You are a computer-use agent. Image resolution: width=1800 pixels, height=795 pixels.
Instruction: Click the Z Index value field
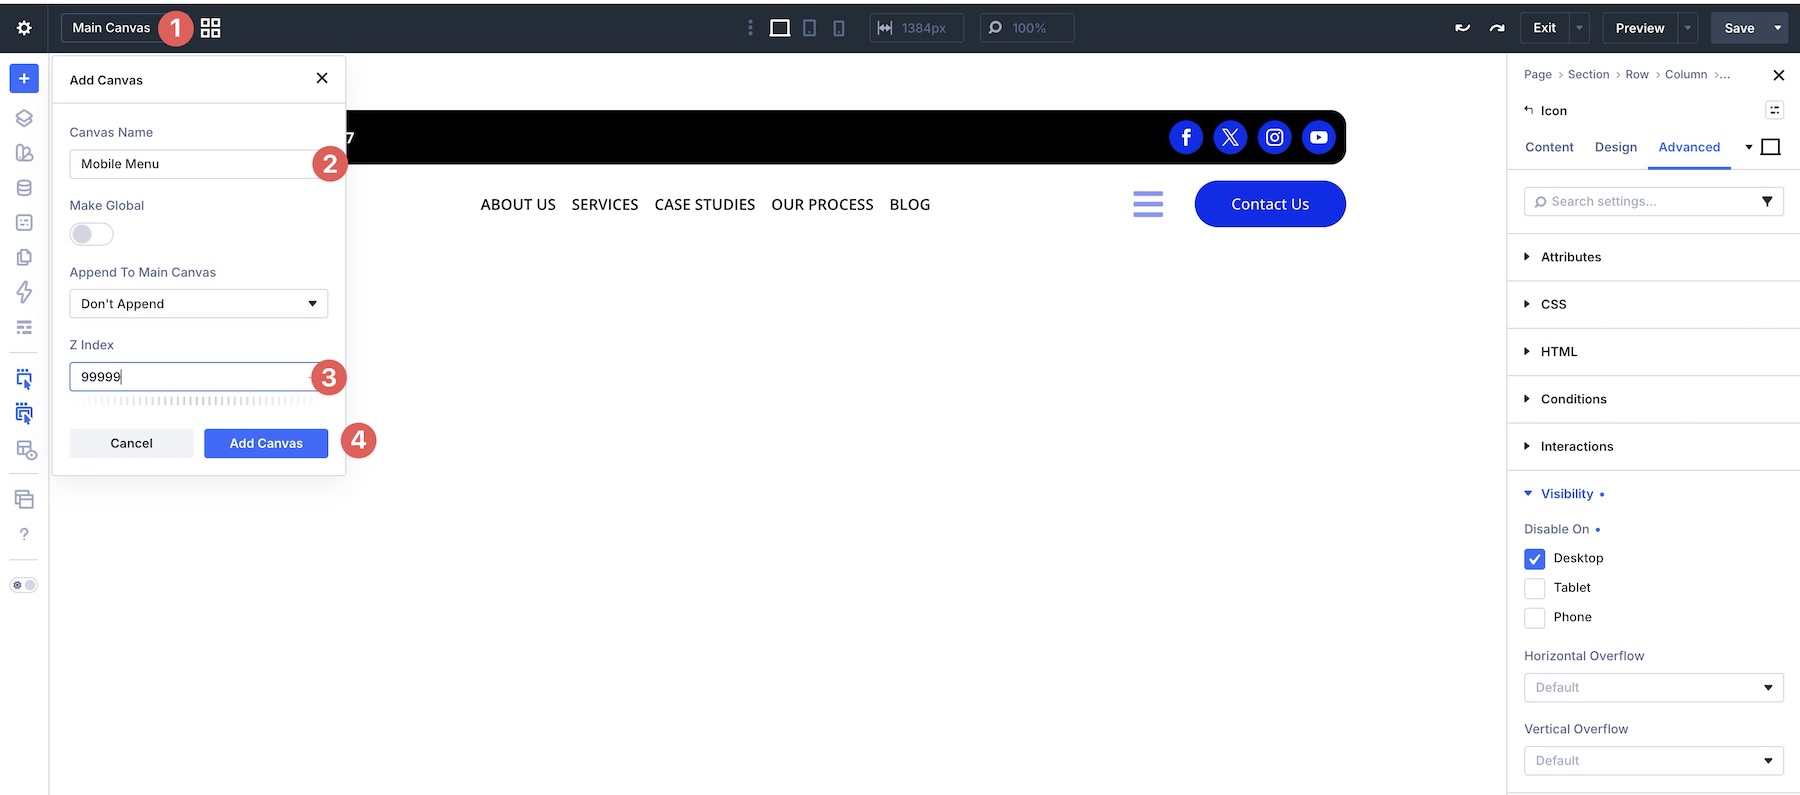[x=199, y=377]
